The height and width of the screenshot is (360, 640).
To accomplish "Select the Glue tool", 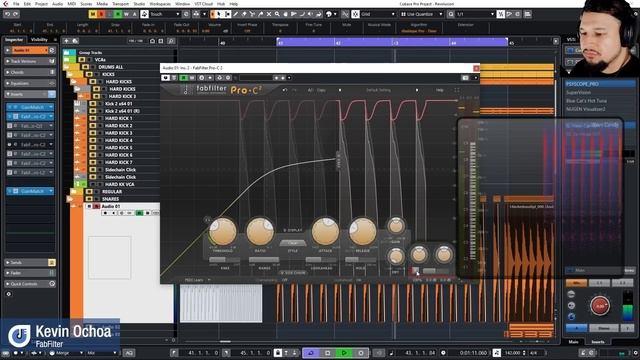I will [260, 14].
